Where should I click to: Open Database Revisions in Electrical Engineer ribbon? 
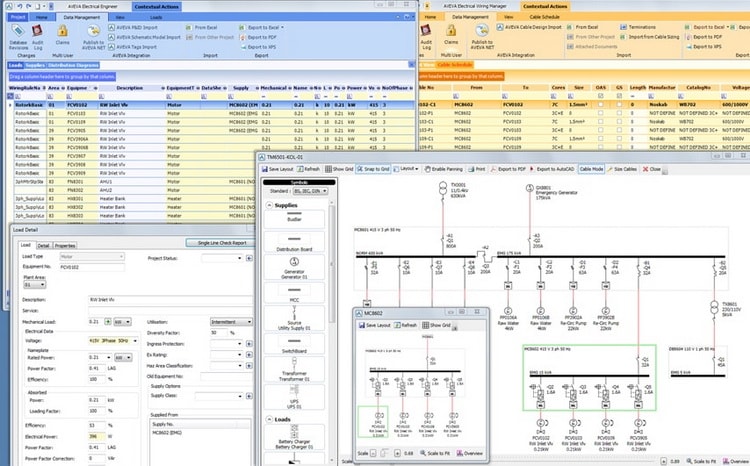click(x=18, y=37)
